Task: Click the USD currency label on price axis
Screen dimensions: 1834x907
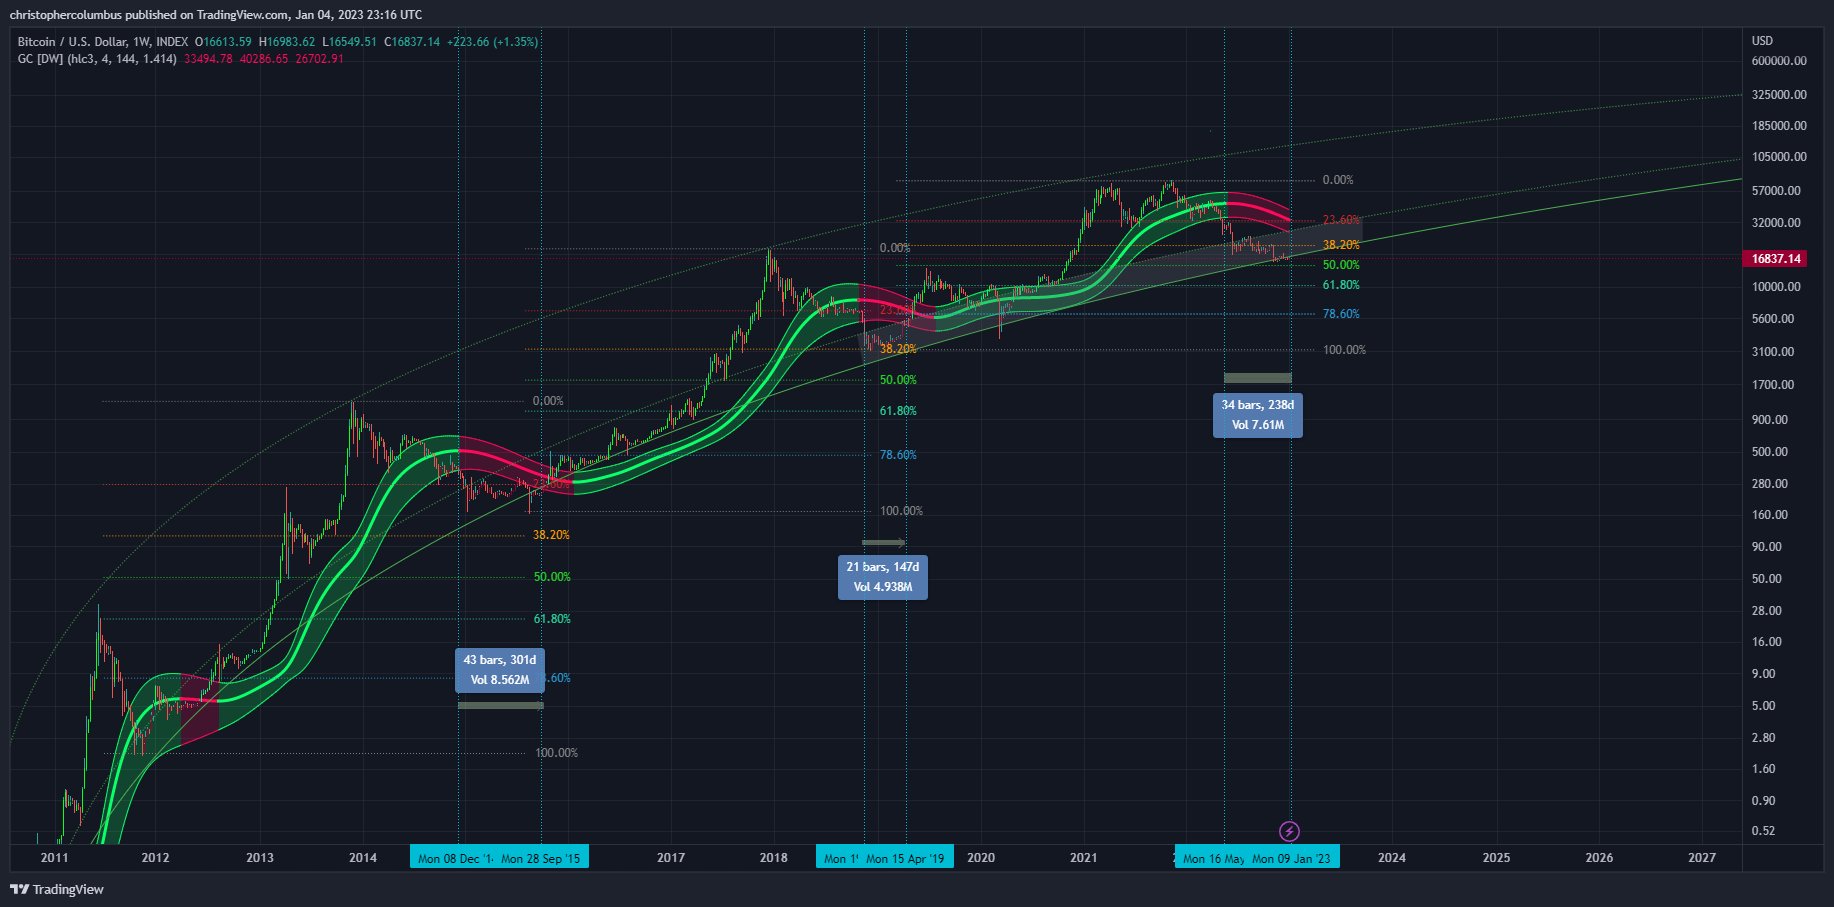Action: [x=1762, y=41]
